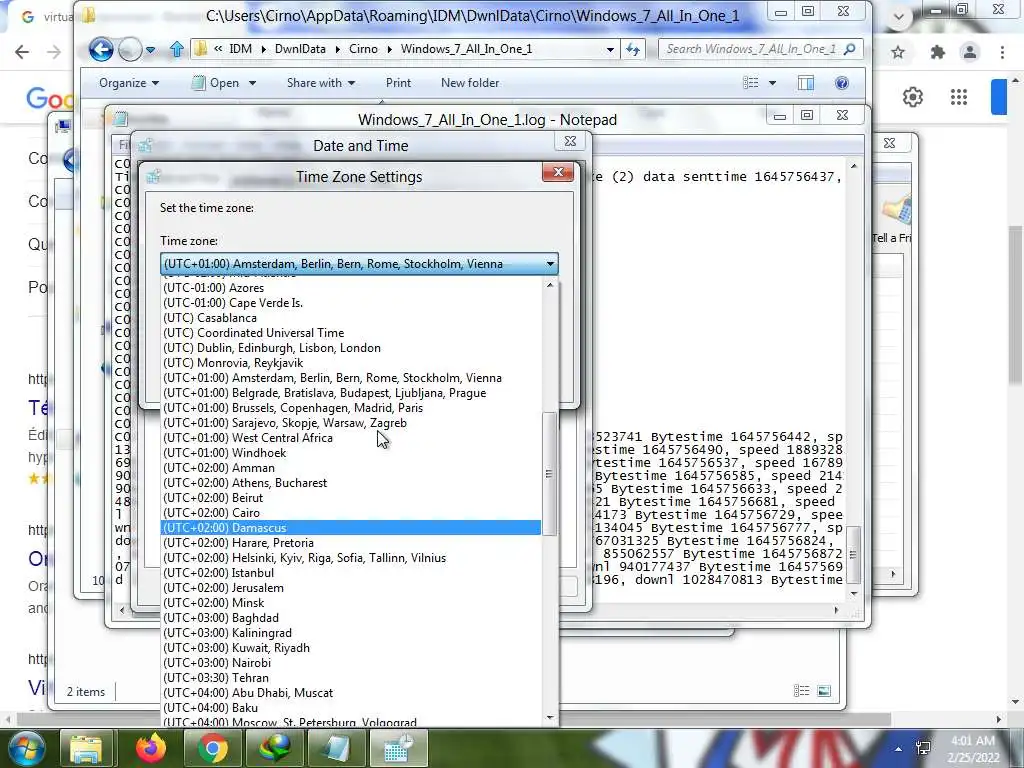Open the Share with menu
Screen dimensions: 1024x768
321,83
